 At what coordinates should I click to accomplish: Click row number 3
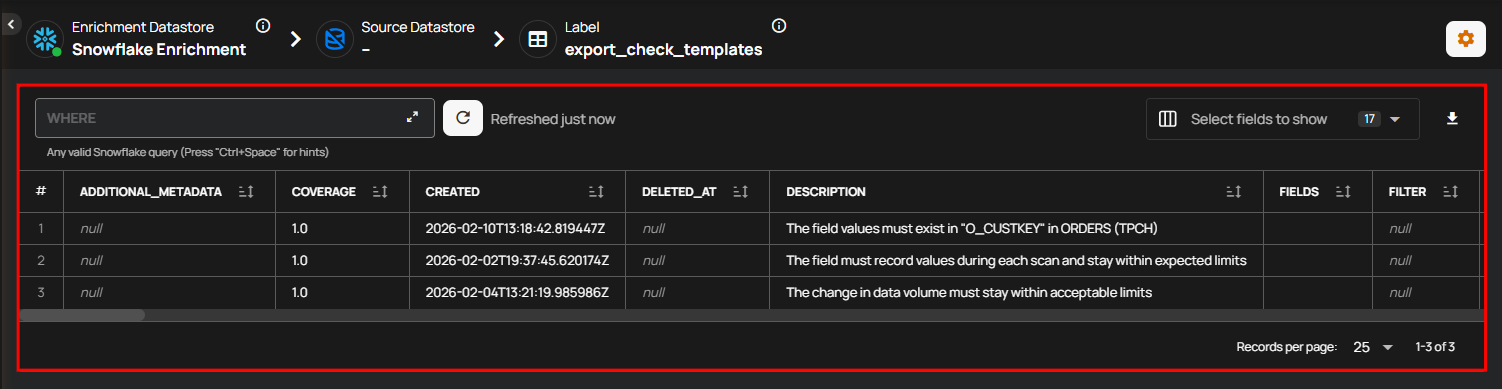41,293
